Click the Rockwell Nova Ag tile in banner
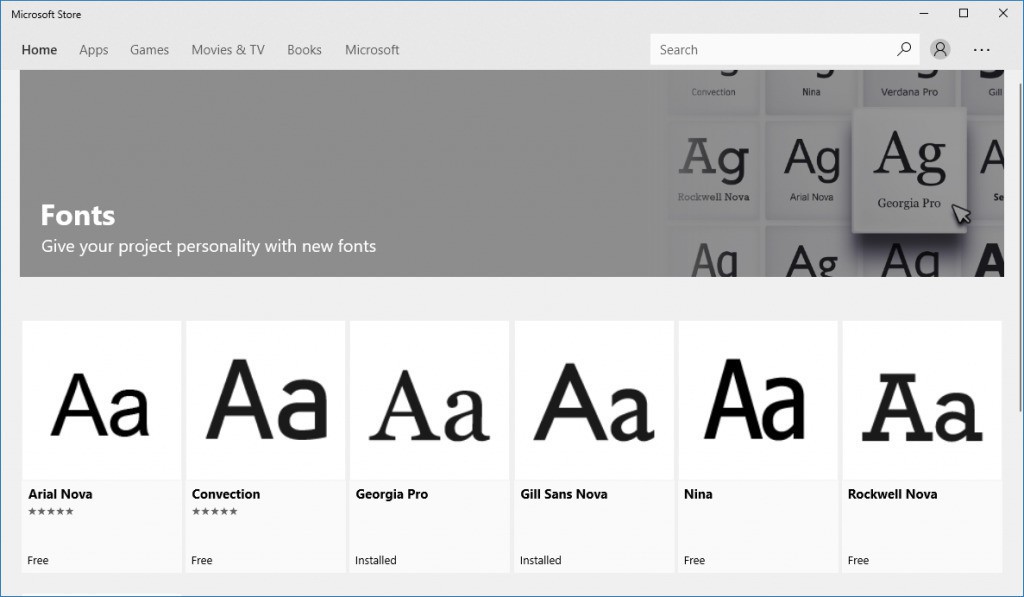This screenshot has width=1024, height=597. pyautogui.click(x=714, y=167)
